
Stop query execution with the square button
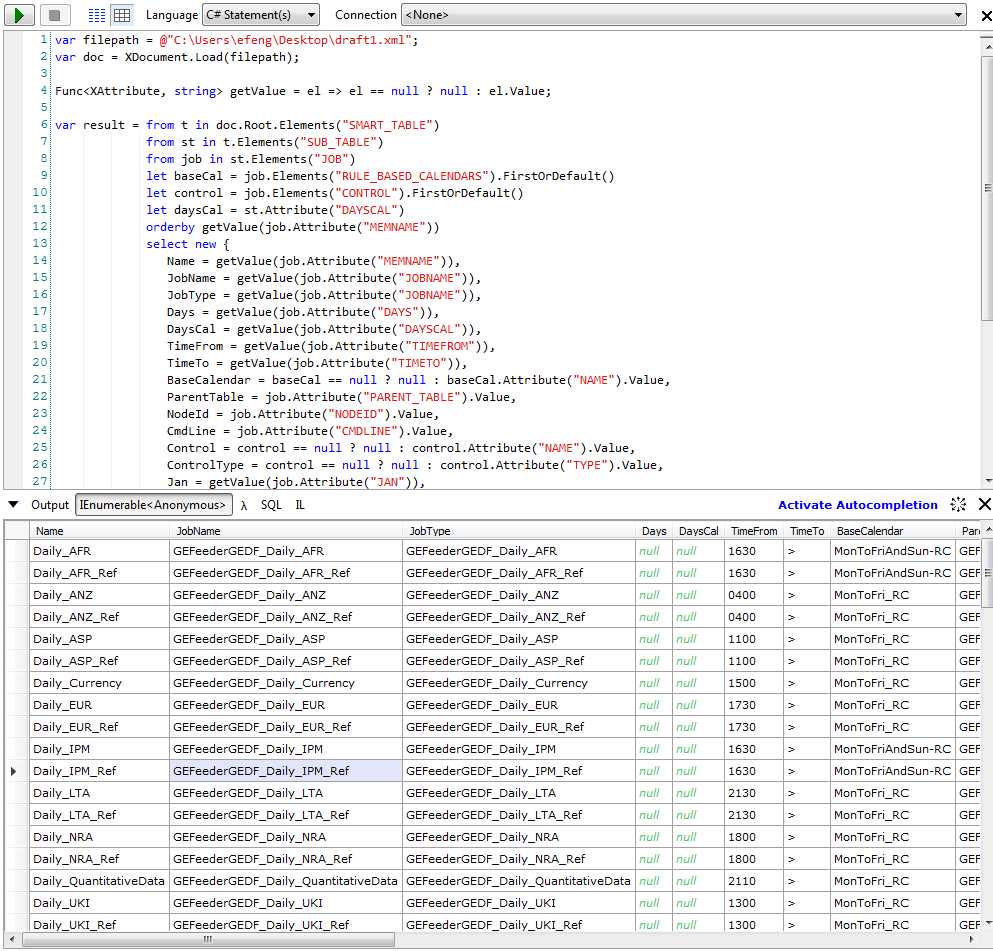[x=54, y=15]
